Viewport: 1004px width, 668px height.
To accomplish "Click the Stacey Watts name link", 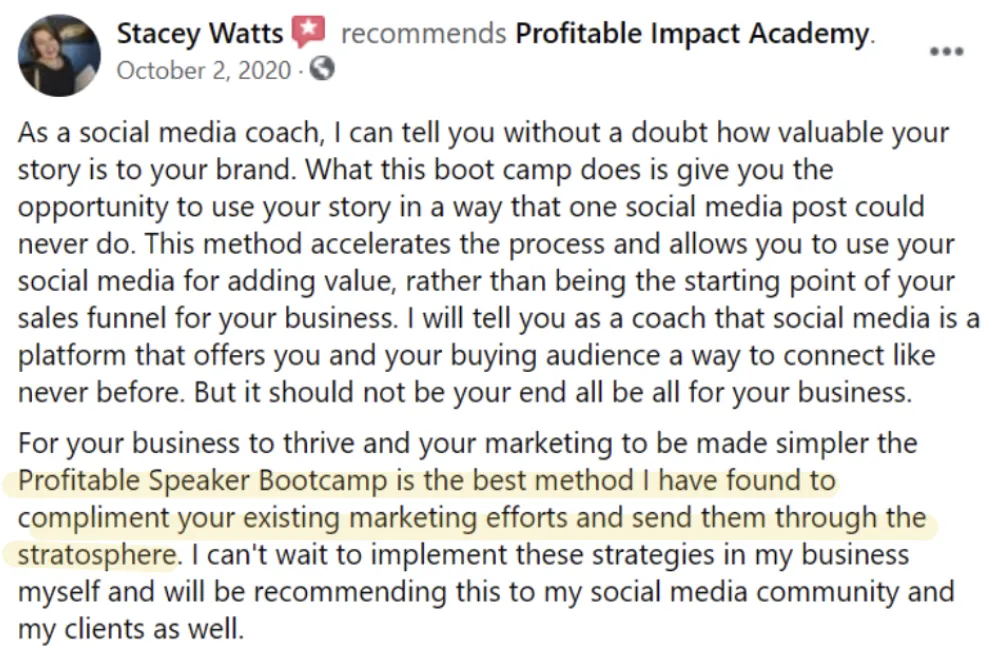I will [x=200, y=33].
